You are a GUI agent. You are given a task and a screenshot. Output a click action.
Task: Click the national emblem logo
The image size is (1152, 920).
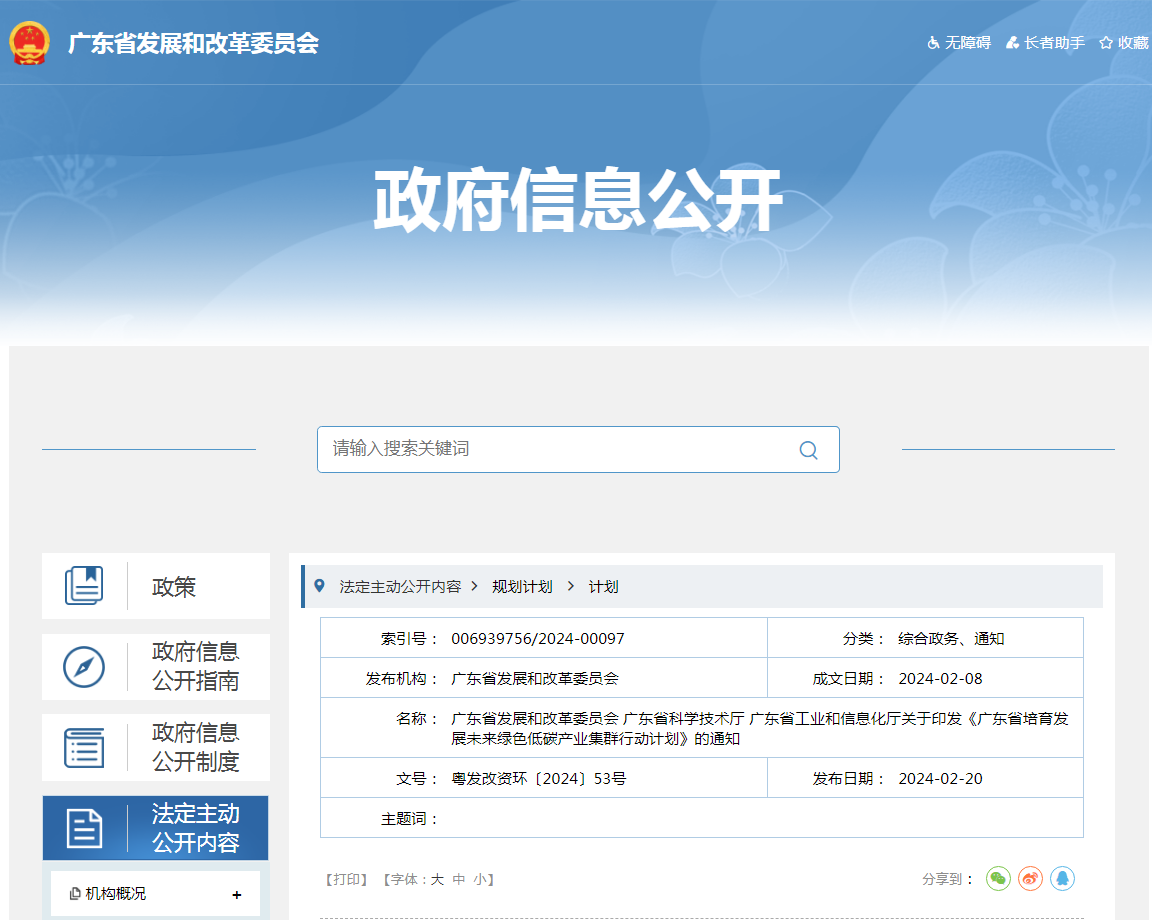29,43
